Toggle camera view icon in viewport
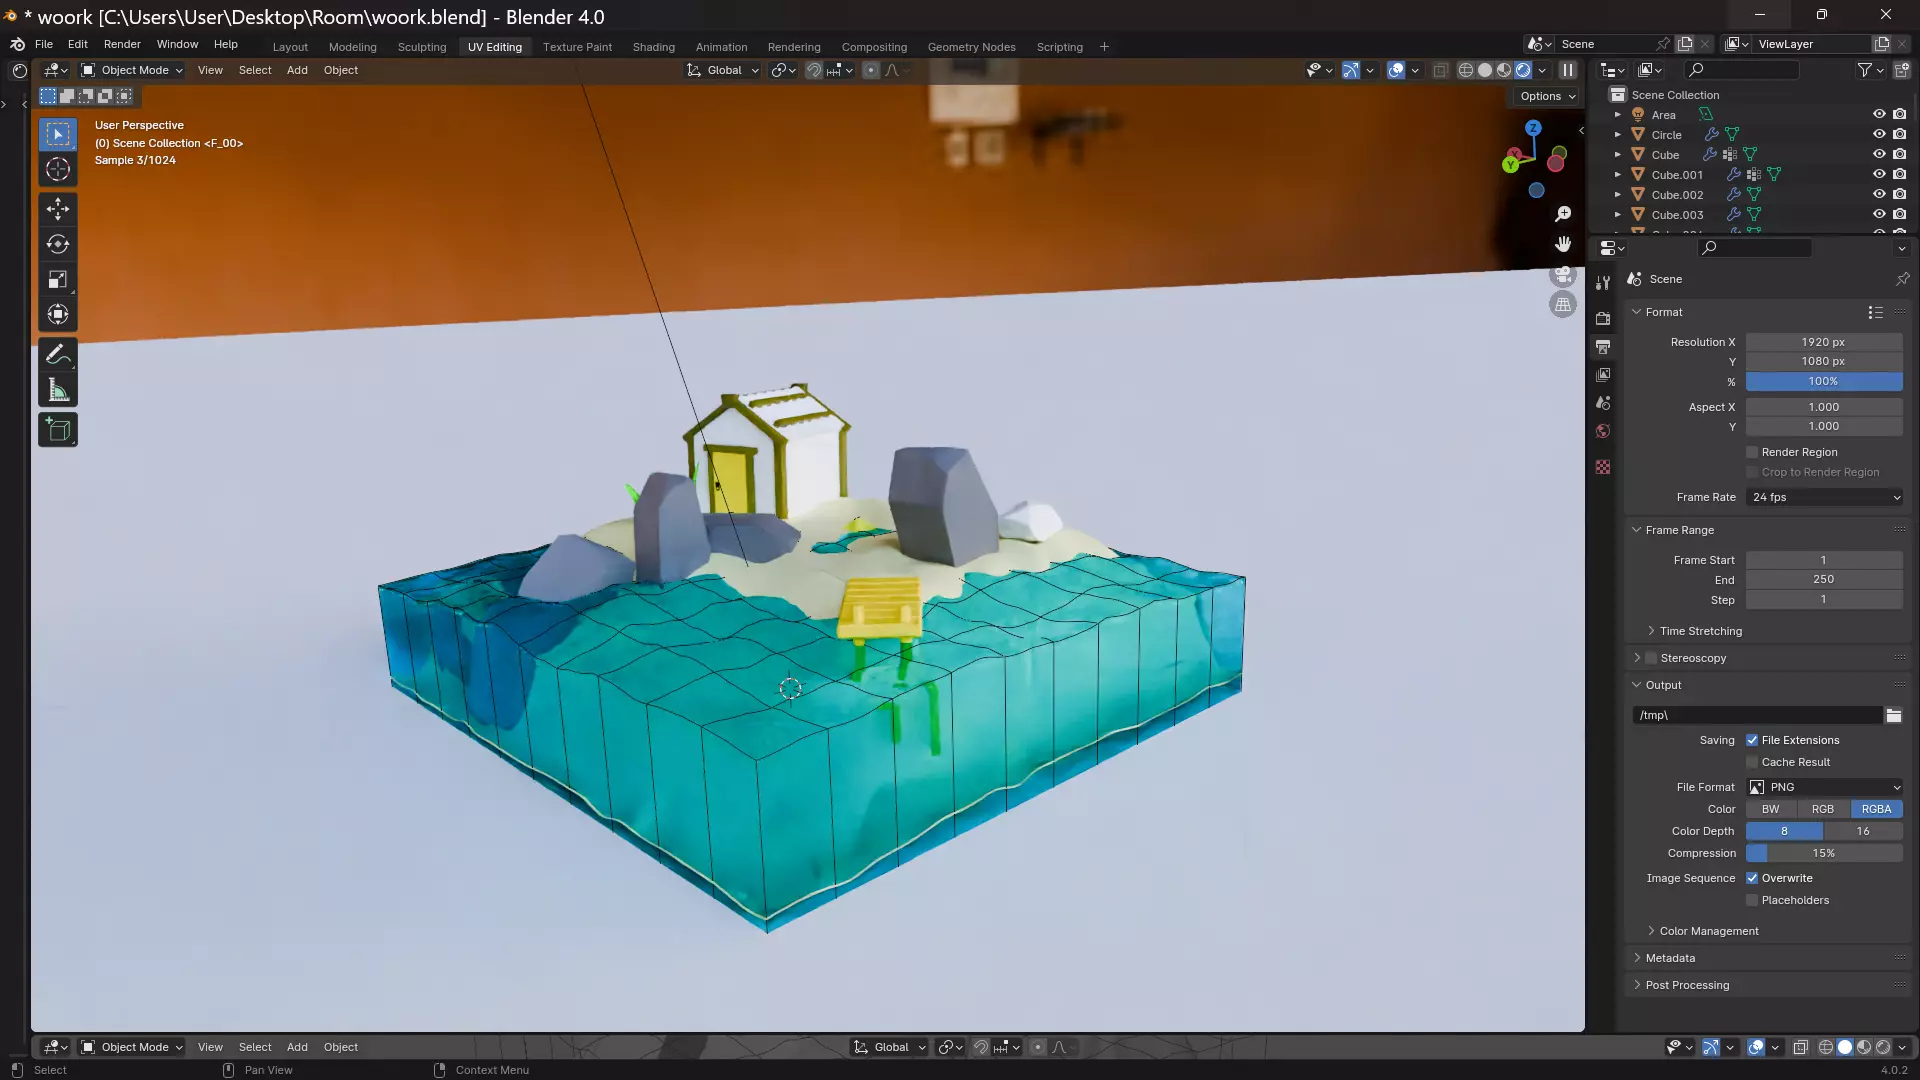The width and height of the screenshot is (1920, 1080). 1563,274
